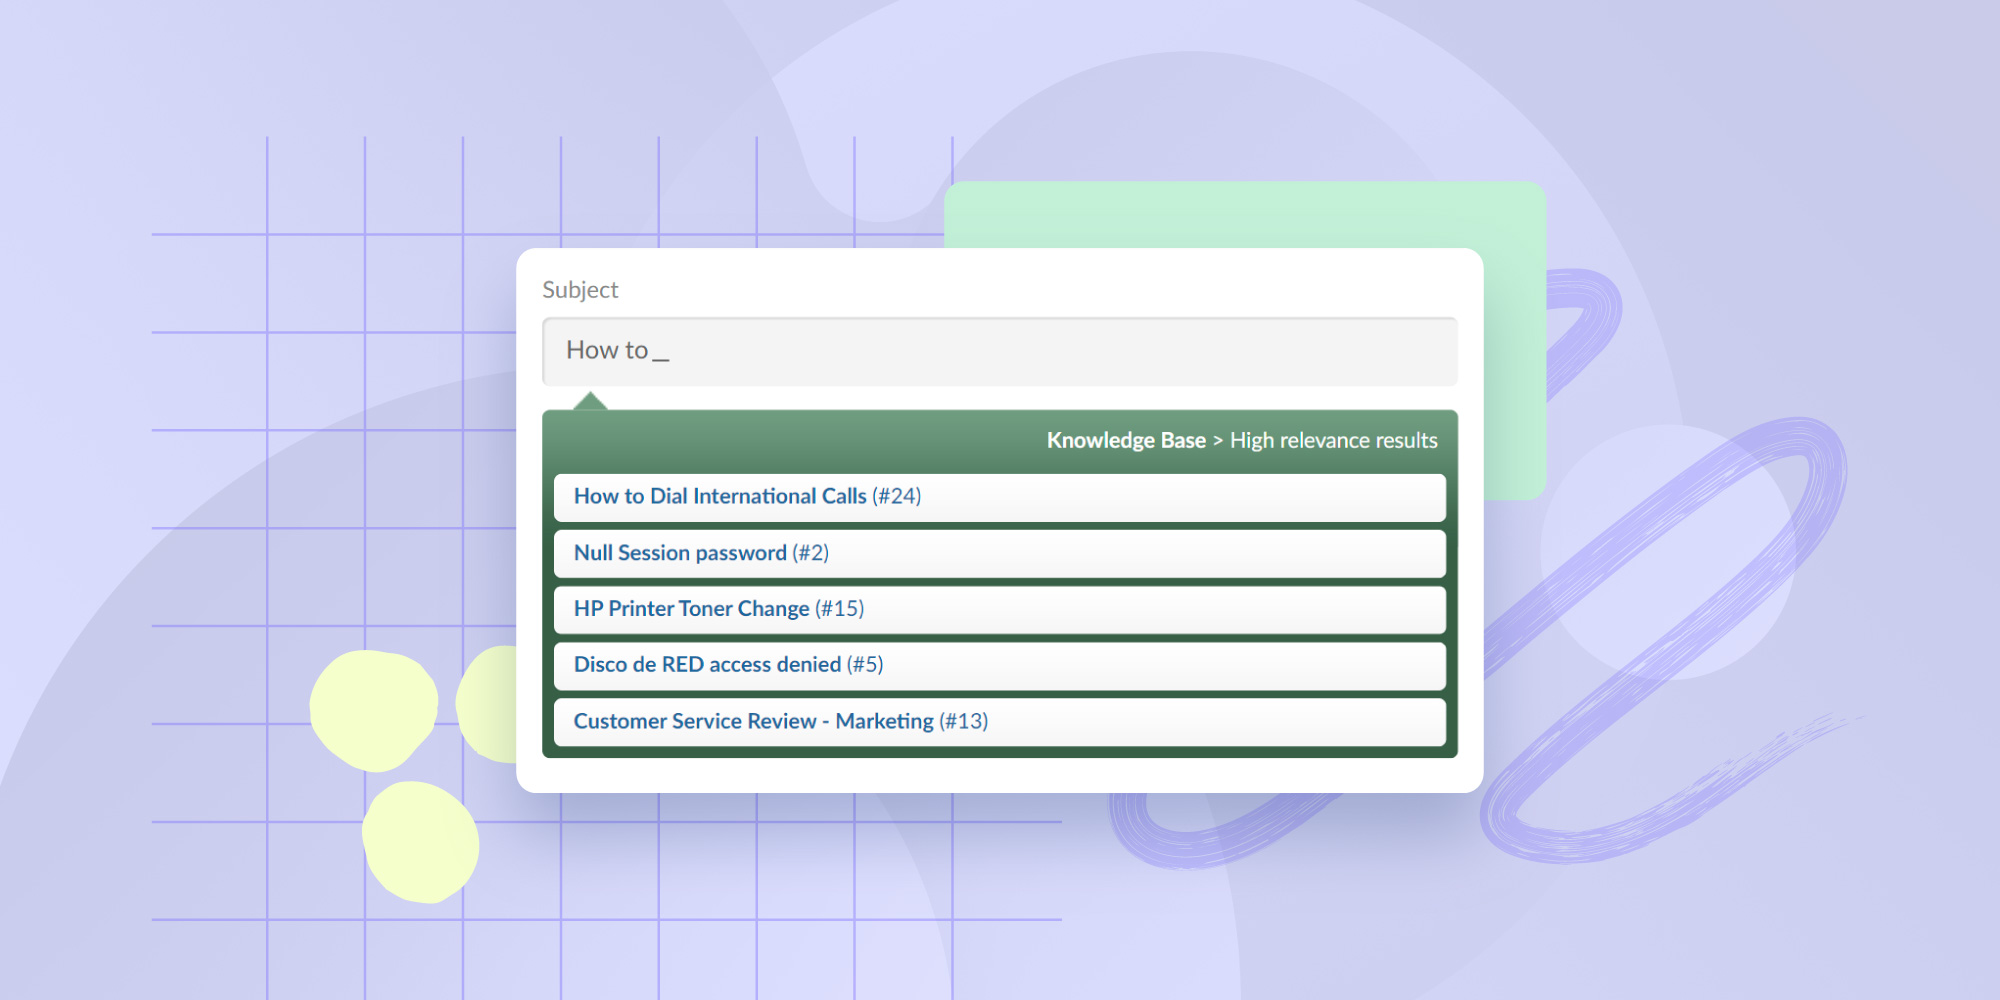Click the (#24) article number
This screenshot has width=2000, height=1000.
pos(896,497)
